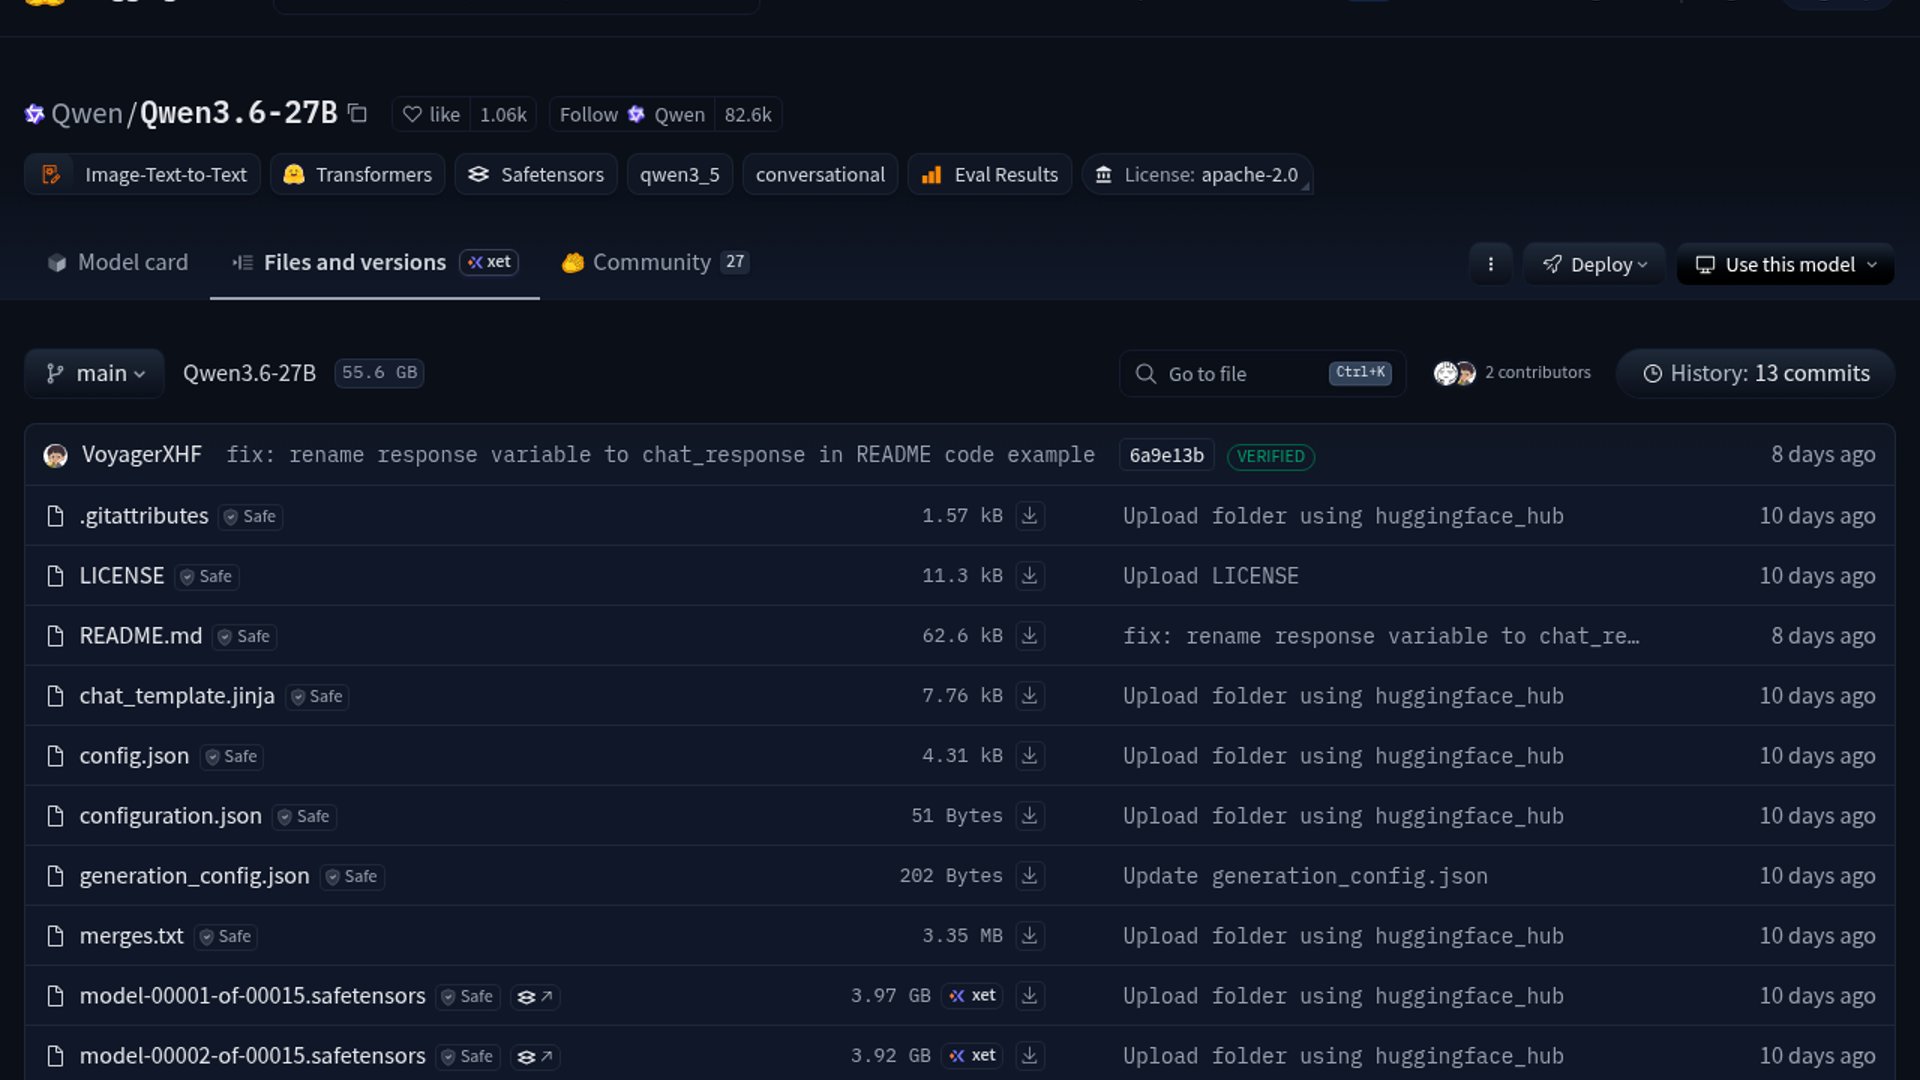Open the Qwen3.6-27B repository root breadcrumb
This screenshot has height=1080, width=1920.
click(x=249, y=374)
